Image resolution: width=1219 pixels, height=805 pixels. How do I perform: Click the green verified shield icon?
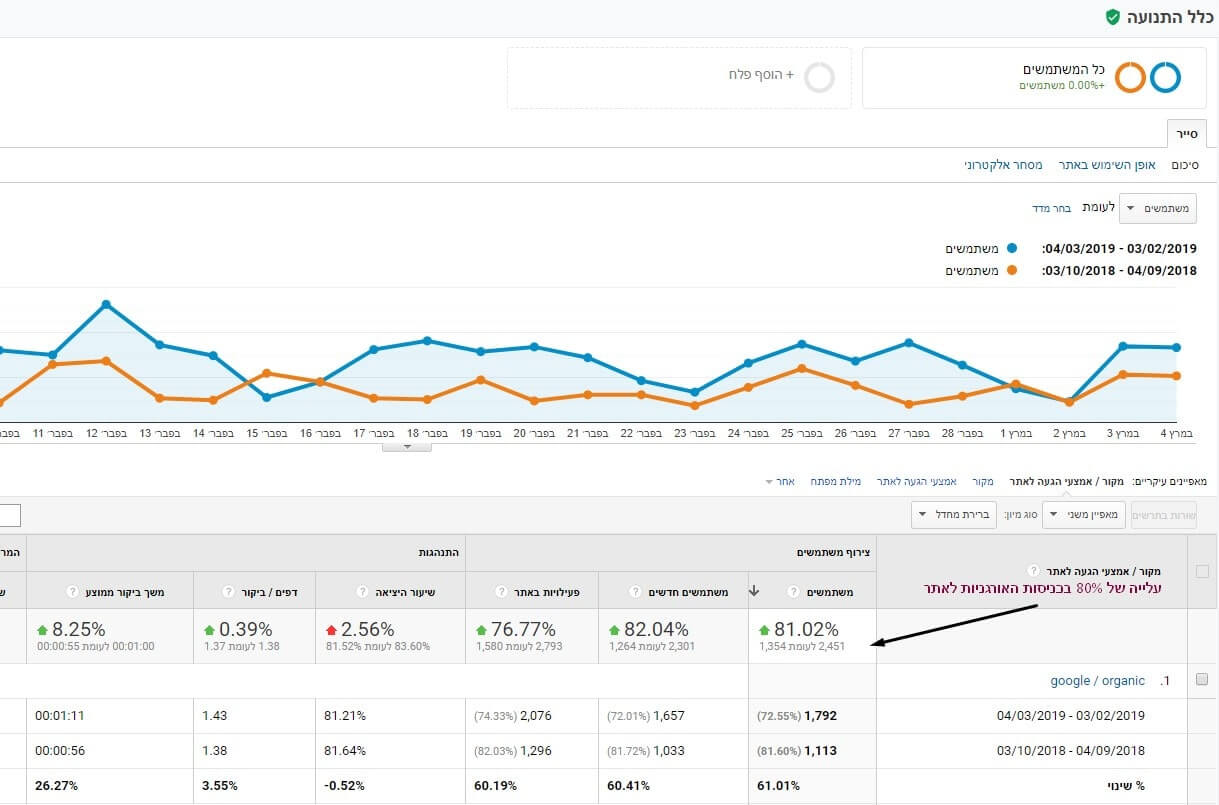pos(1113,17)
